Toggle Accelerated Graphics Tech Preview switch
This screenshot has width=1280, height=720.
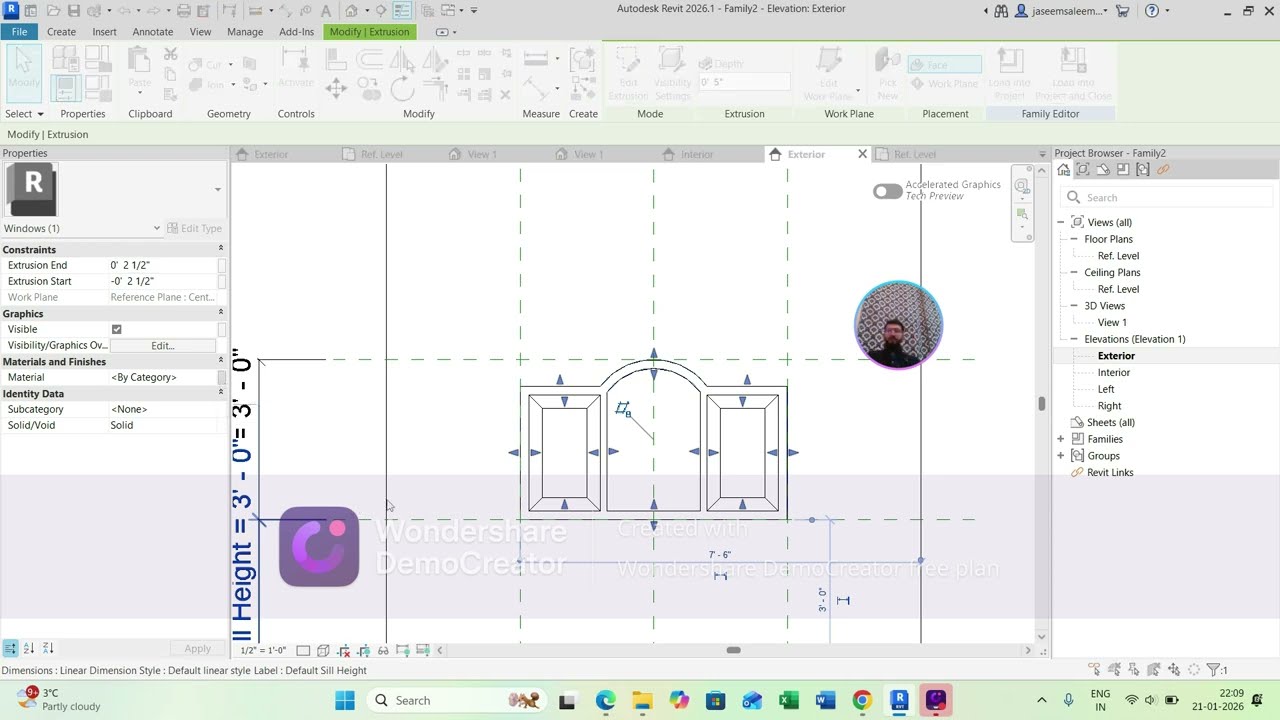tap(887, 191)
